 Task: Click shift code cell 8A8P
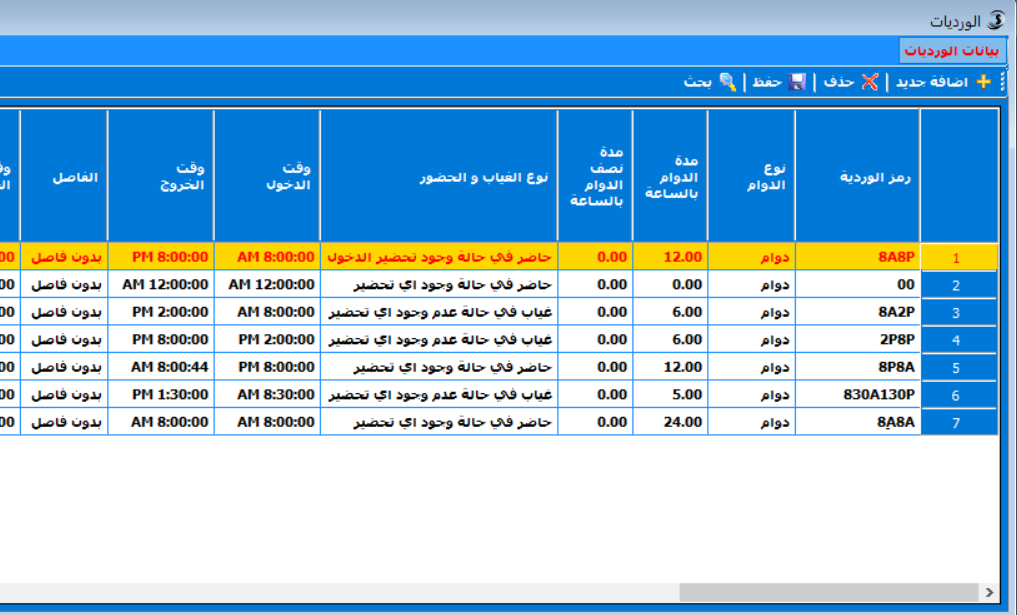tap(857, 257)
